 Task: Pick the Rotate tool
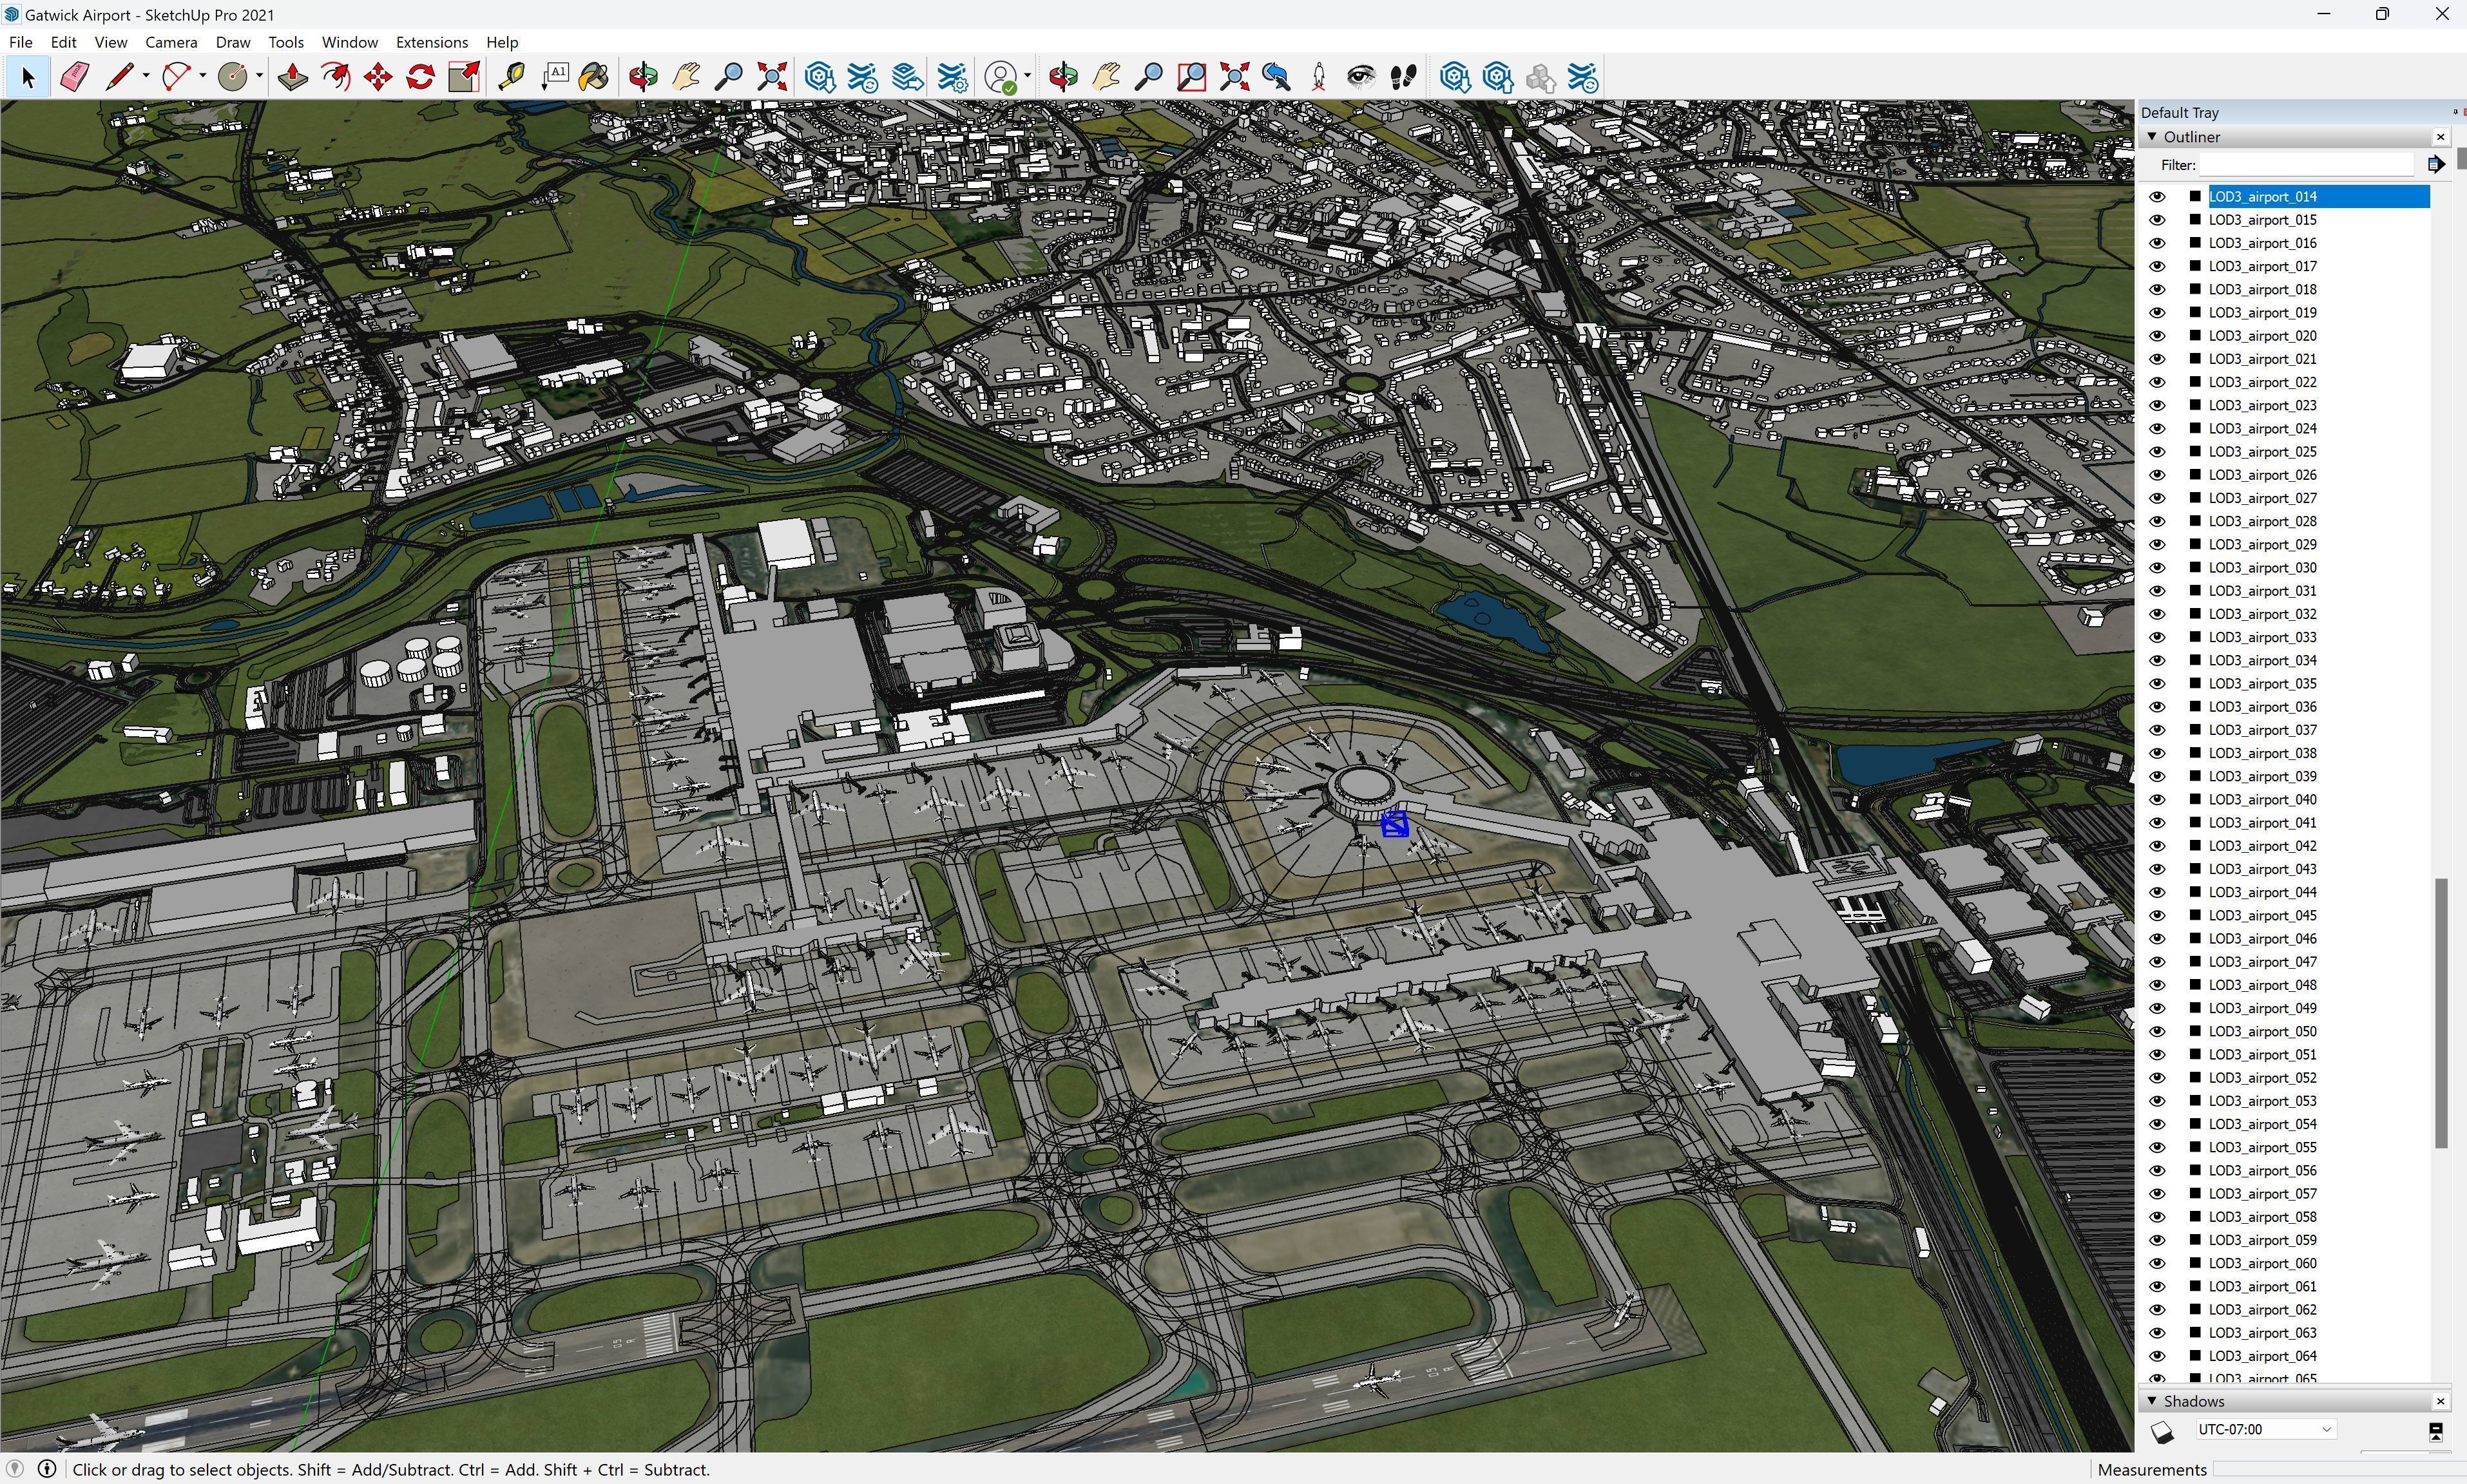click(x=421, y=77)
